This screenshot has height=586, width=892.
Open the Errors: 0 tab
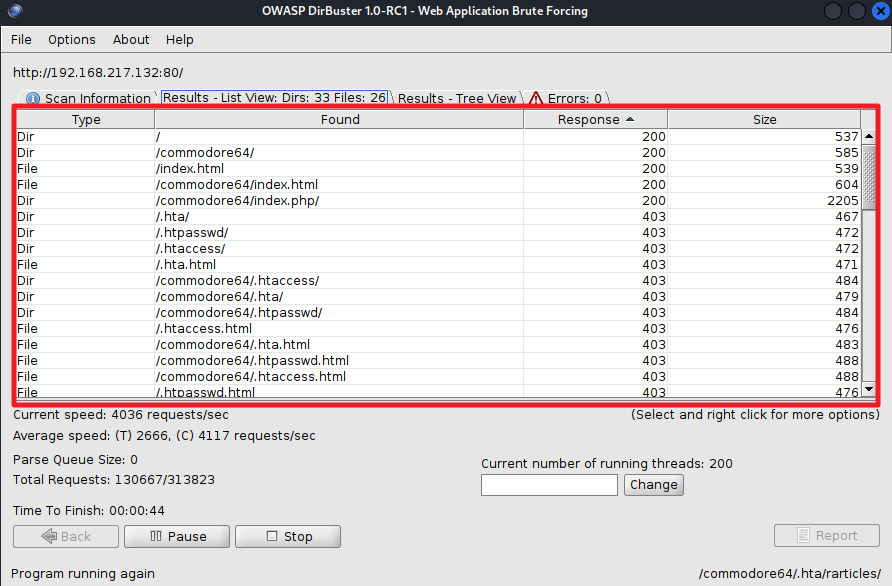click(x=567, y=98)
